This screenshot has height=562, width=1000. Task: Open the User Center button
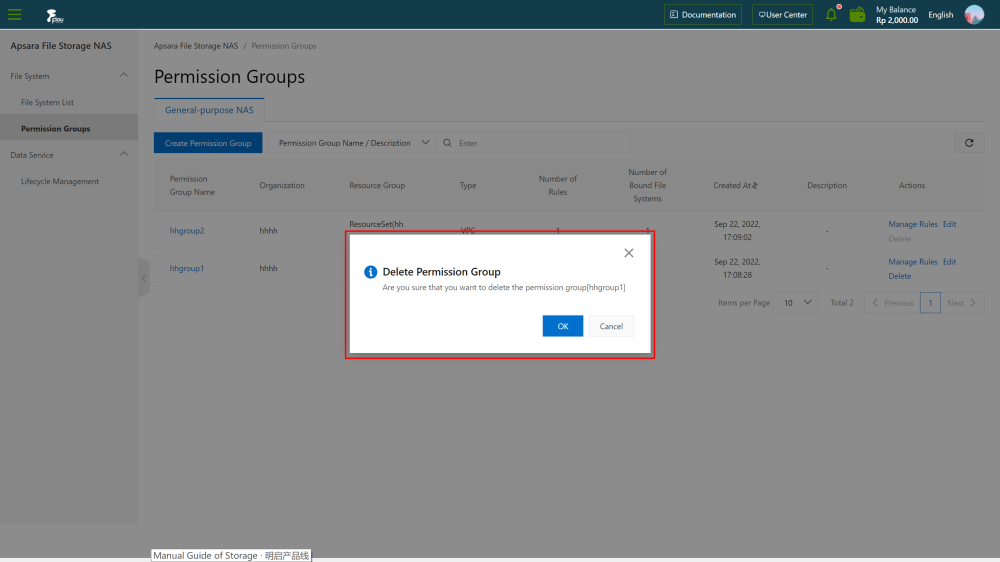click(783, 15)
